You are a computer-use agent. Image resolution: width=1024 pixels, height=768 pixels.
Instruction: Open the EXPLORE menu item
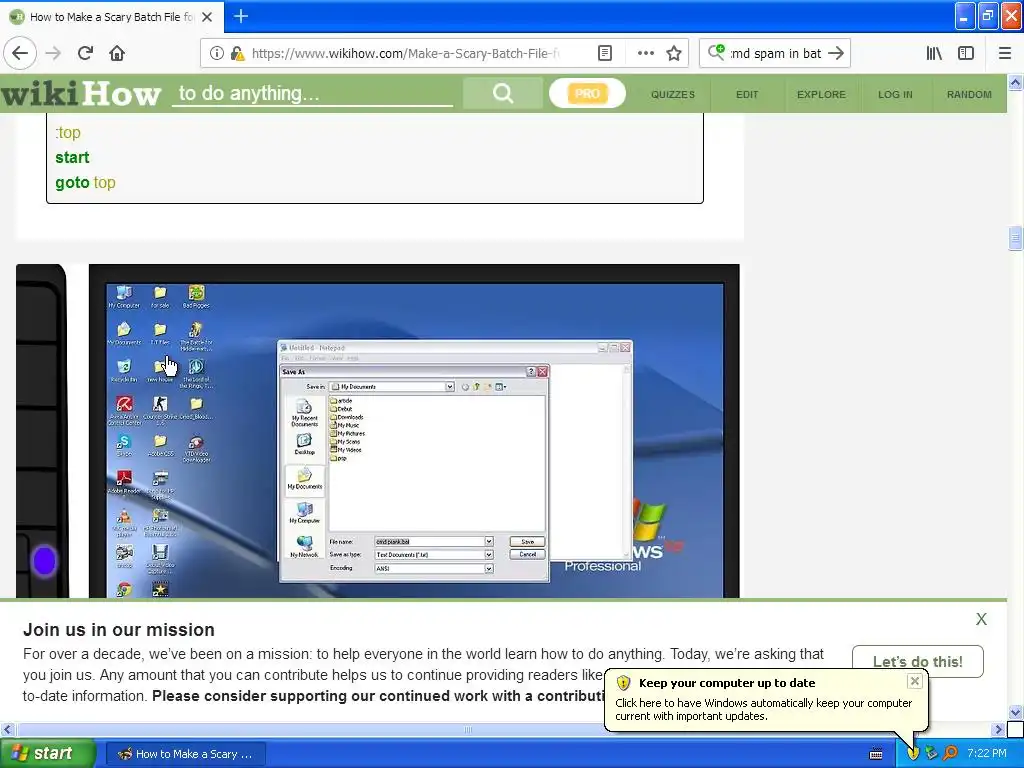[821, 95]
